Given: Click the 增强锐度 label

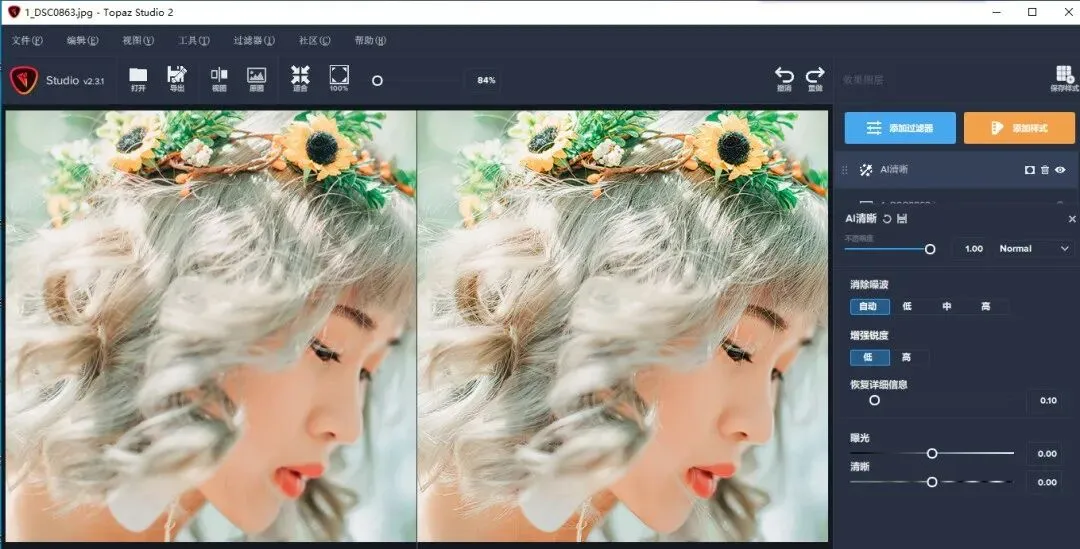Looking at the screenshot, I should (869, 335).
